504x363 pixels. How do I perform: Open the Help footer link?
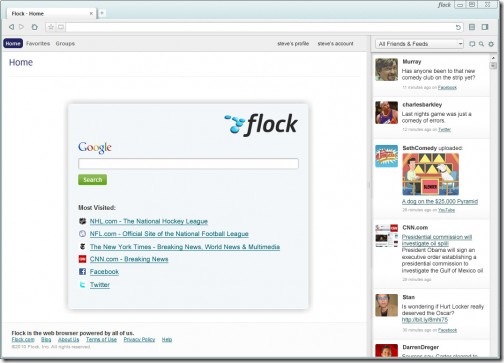(167, 339)
